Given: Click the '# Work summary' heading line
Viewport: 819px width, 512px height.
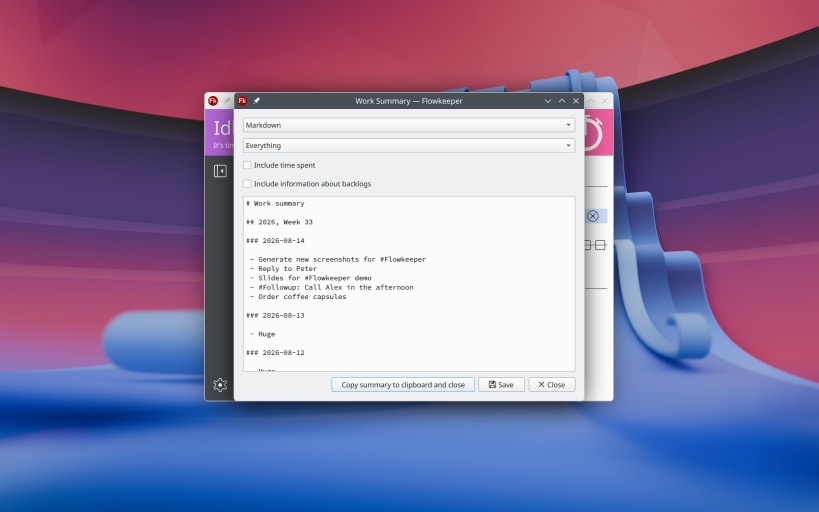Looking at the screenshot, I should click(x=275, y=203).
